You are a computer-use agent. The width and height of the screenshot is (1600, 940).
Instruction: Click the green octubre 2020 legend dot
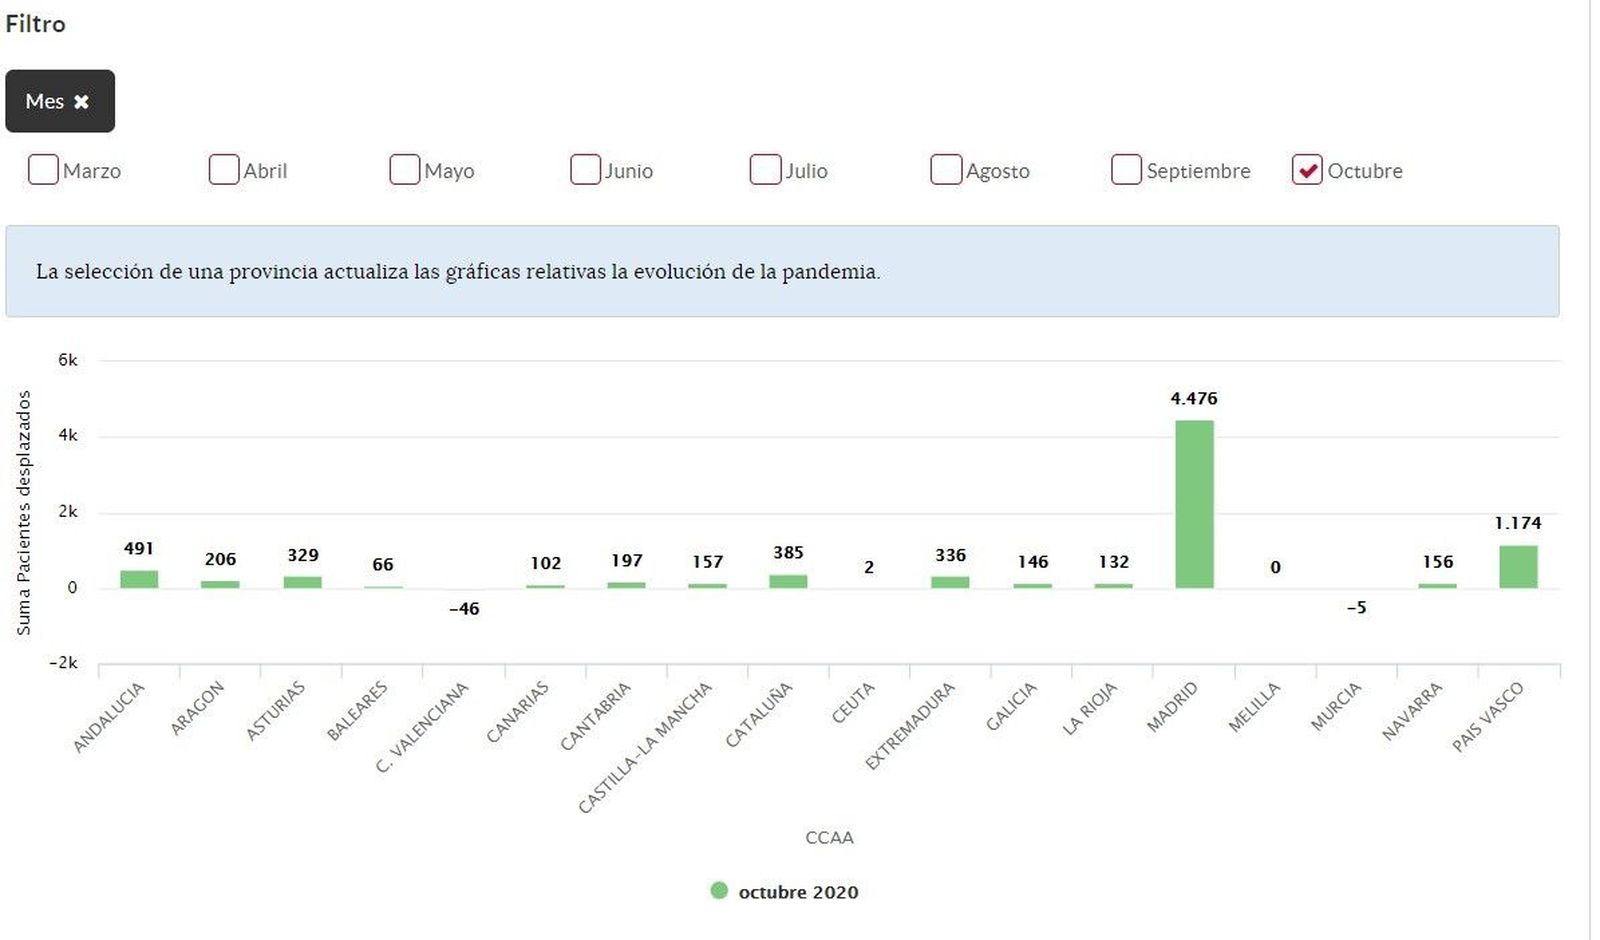point(719,891)
